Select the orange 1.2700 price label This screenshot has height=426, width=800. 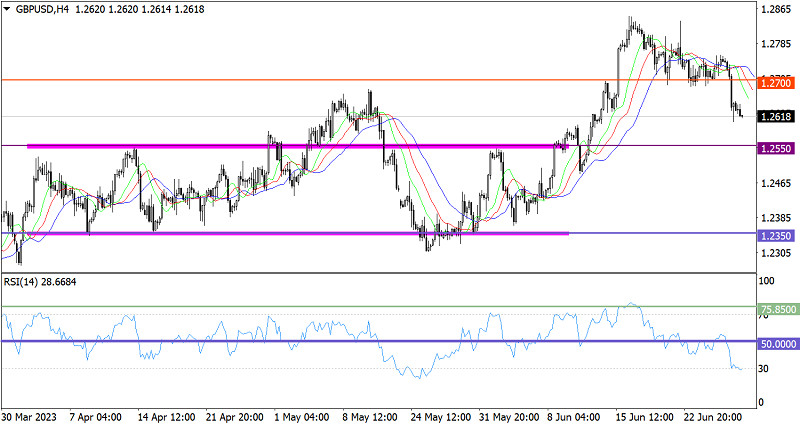(776, 83)
